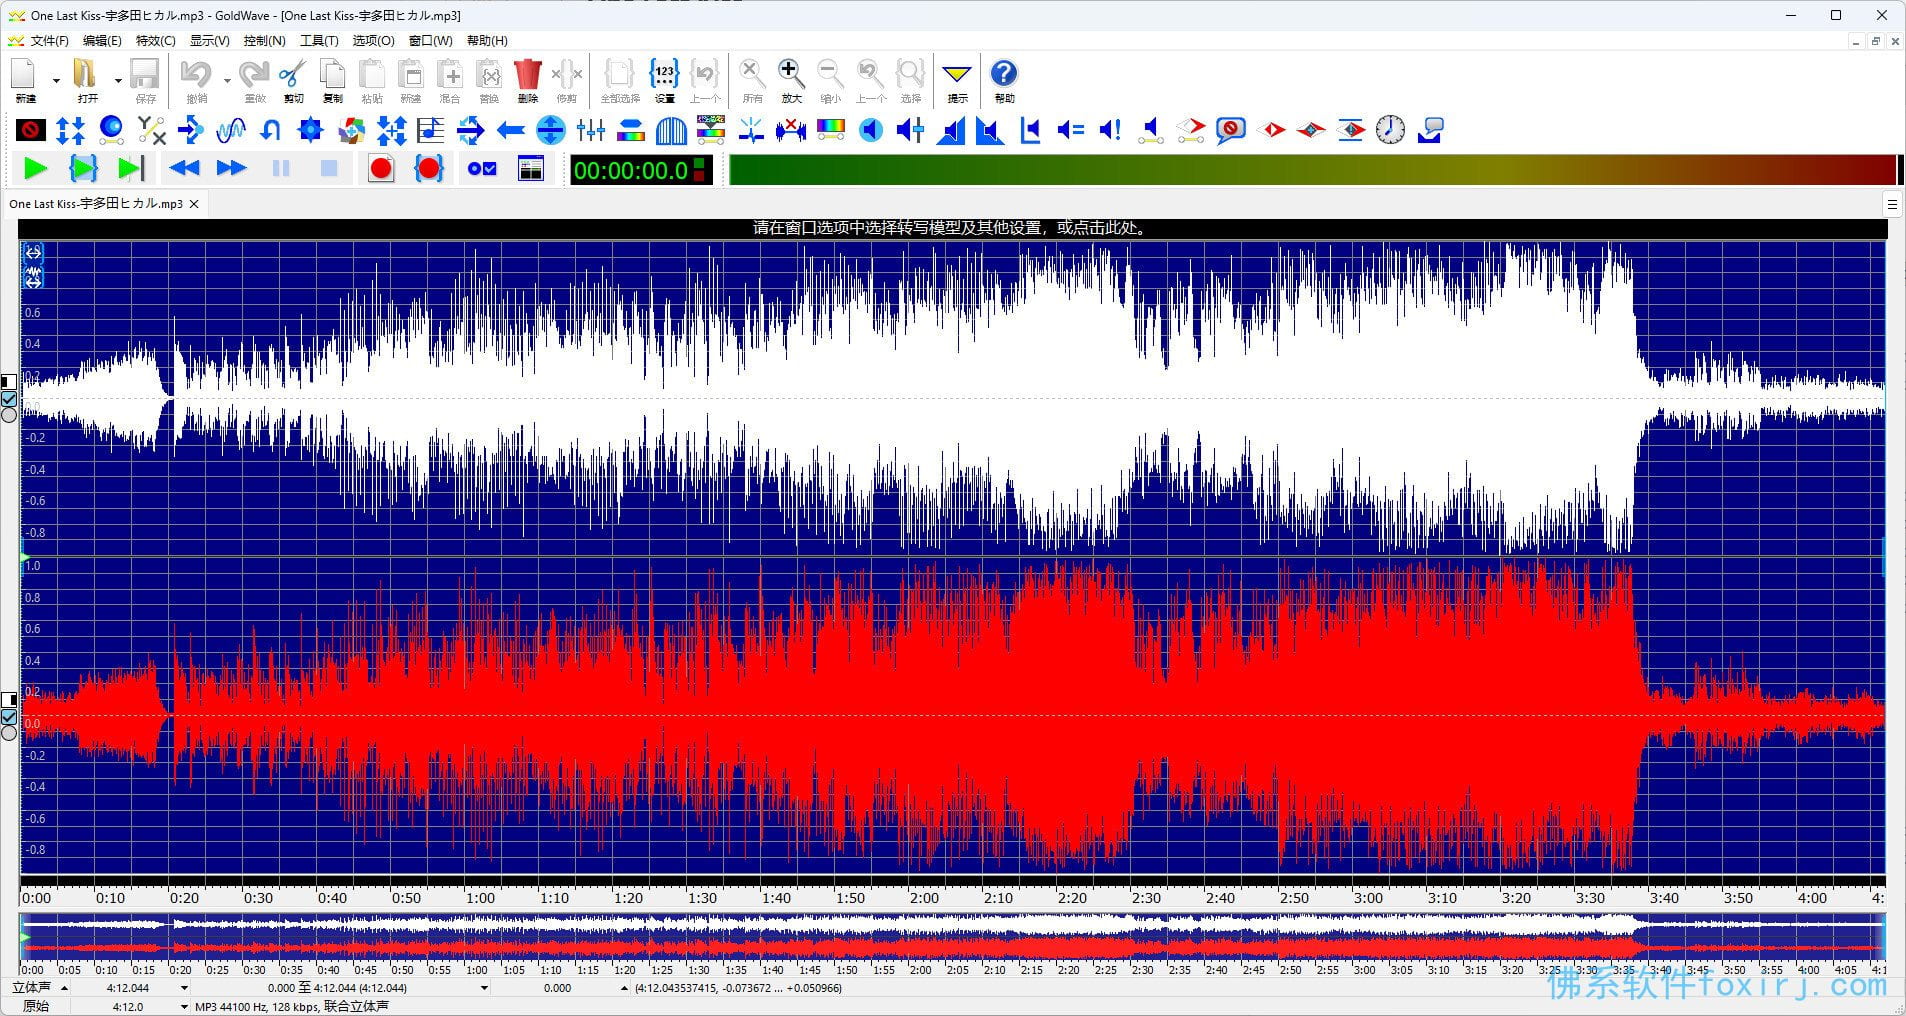Screen dimensions: 1906x1016
Task: Click the 打开 open folder icon
Action: pos(88,80)
